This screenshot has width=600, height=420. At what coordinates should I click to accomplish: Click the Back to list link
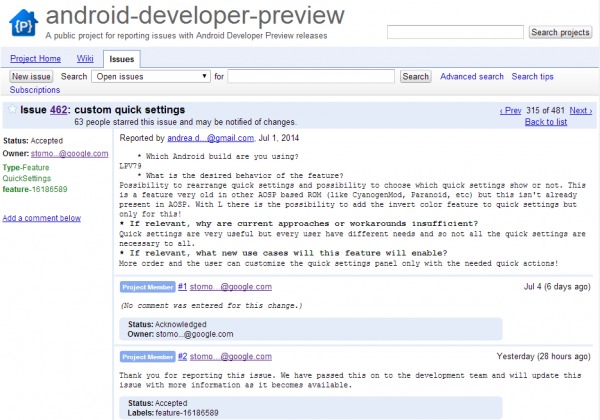click(546, 122)
